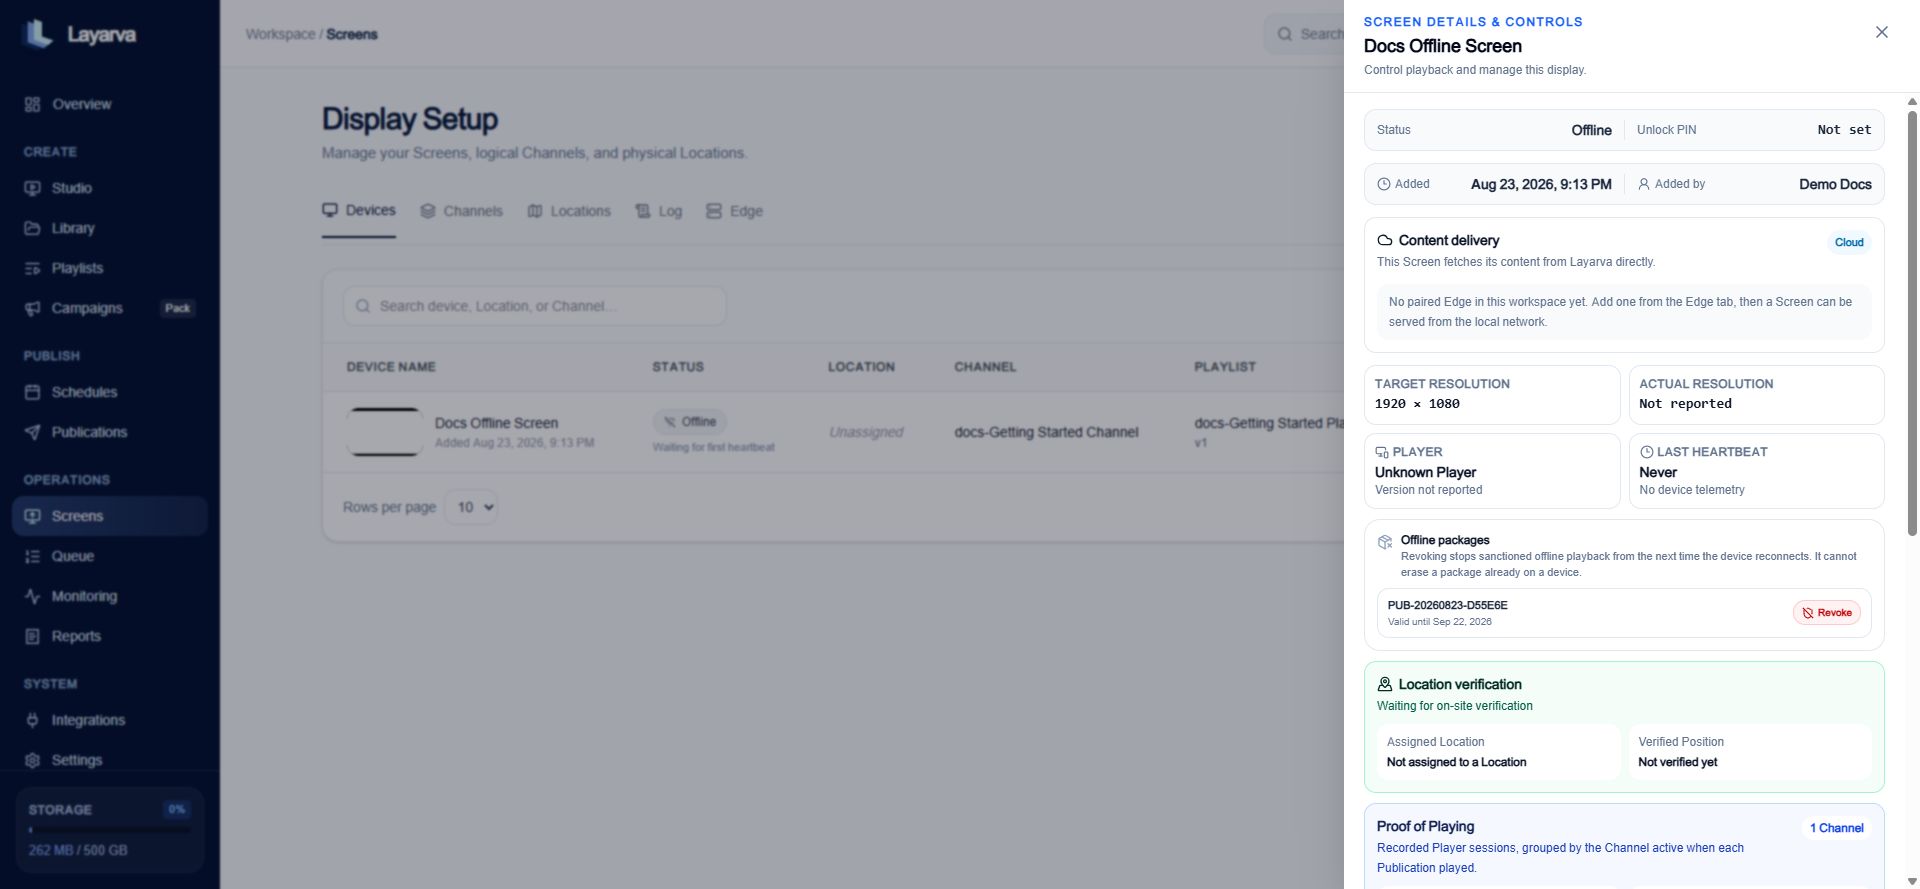The image size is (1920, 889).
Task: Sort by the DEVICE NAME column header
Action: pos(391,367)
